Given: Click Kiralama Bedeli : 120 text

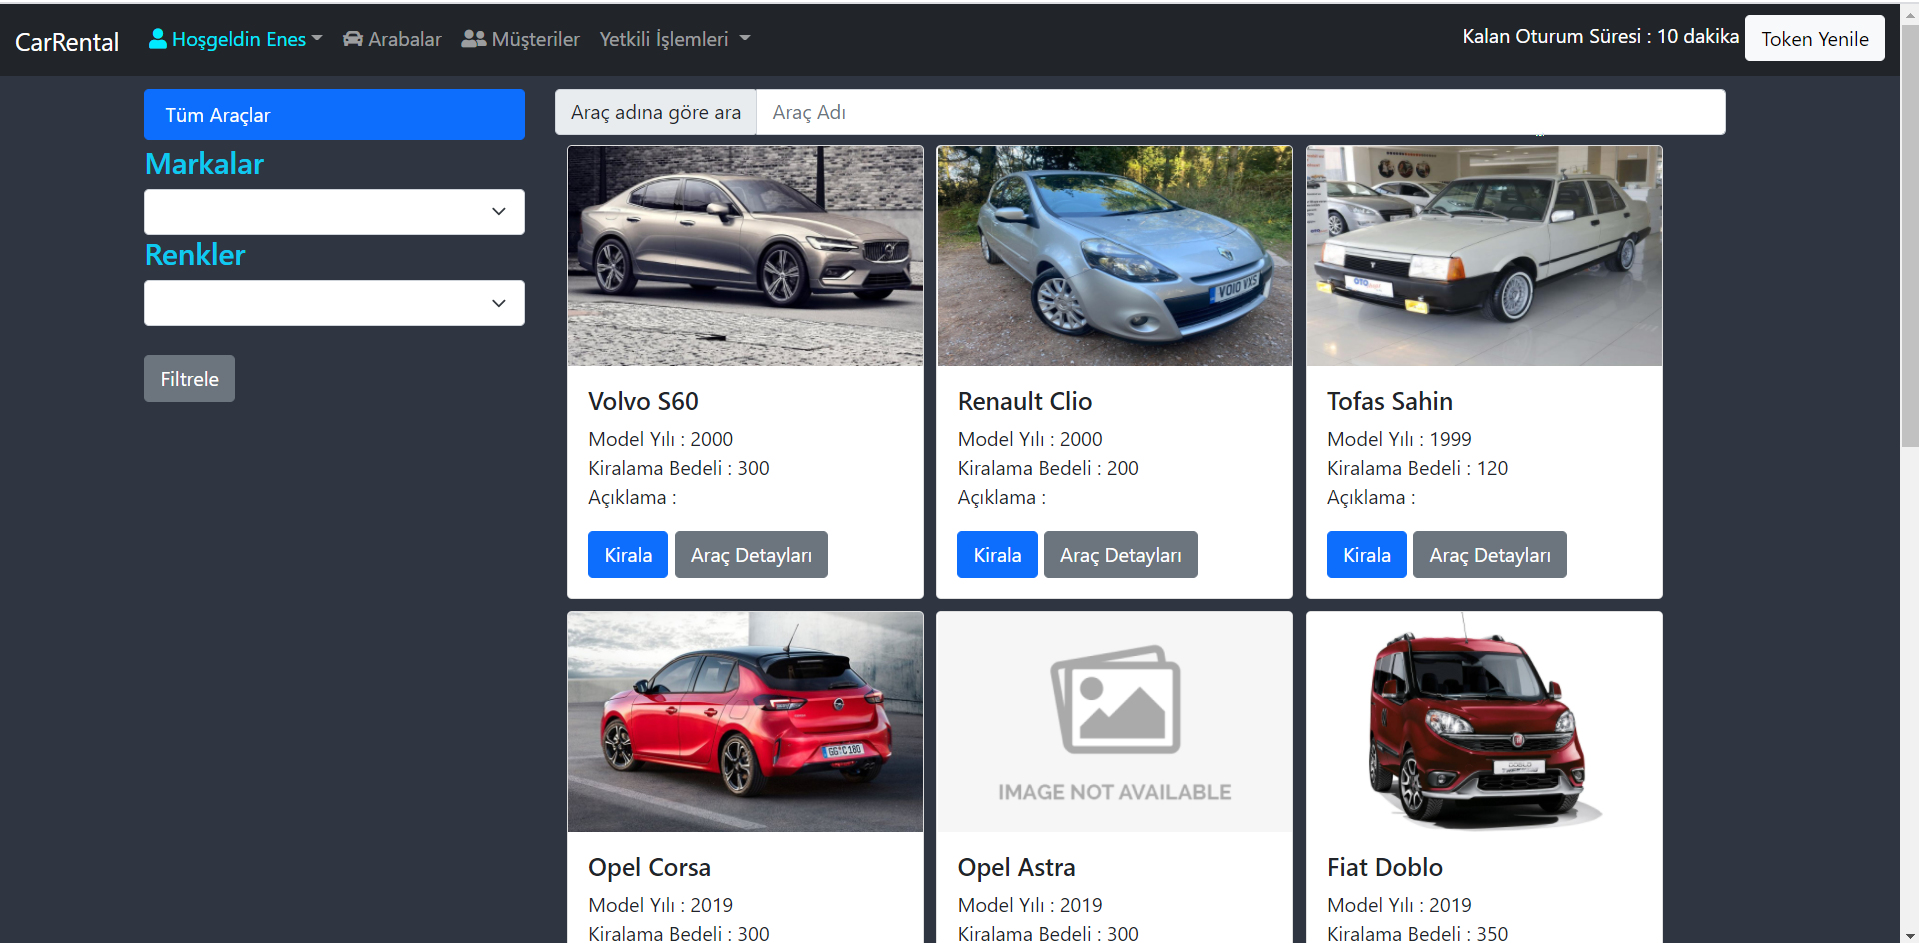Looking at the screenshot, I should 1417,468.
